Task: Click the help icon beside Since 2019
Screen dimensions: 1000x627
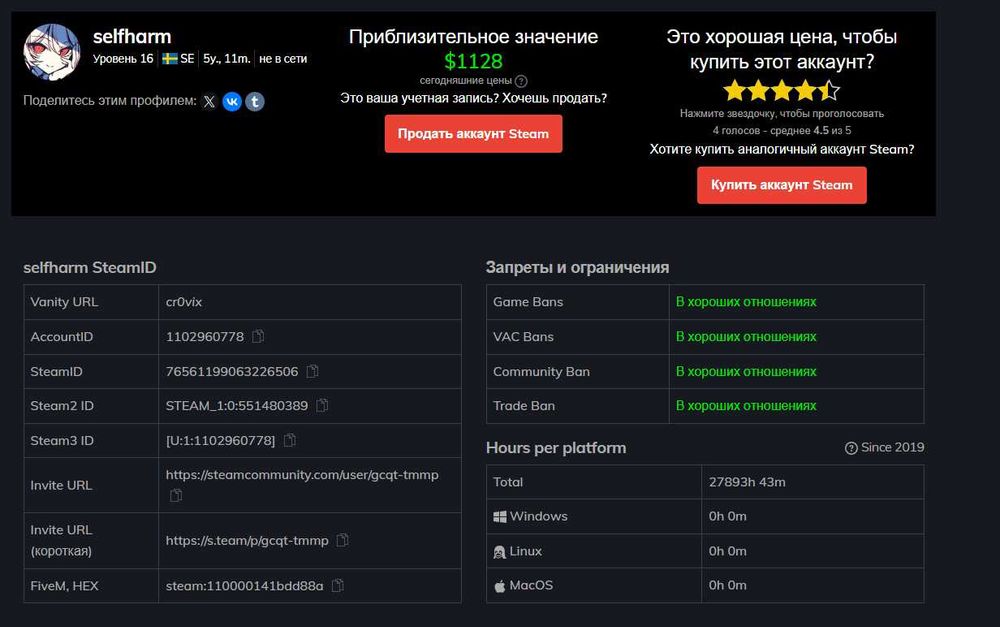Action: pyautogui.click(x=851, y=448)
